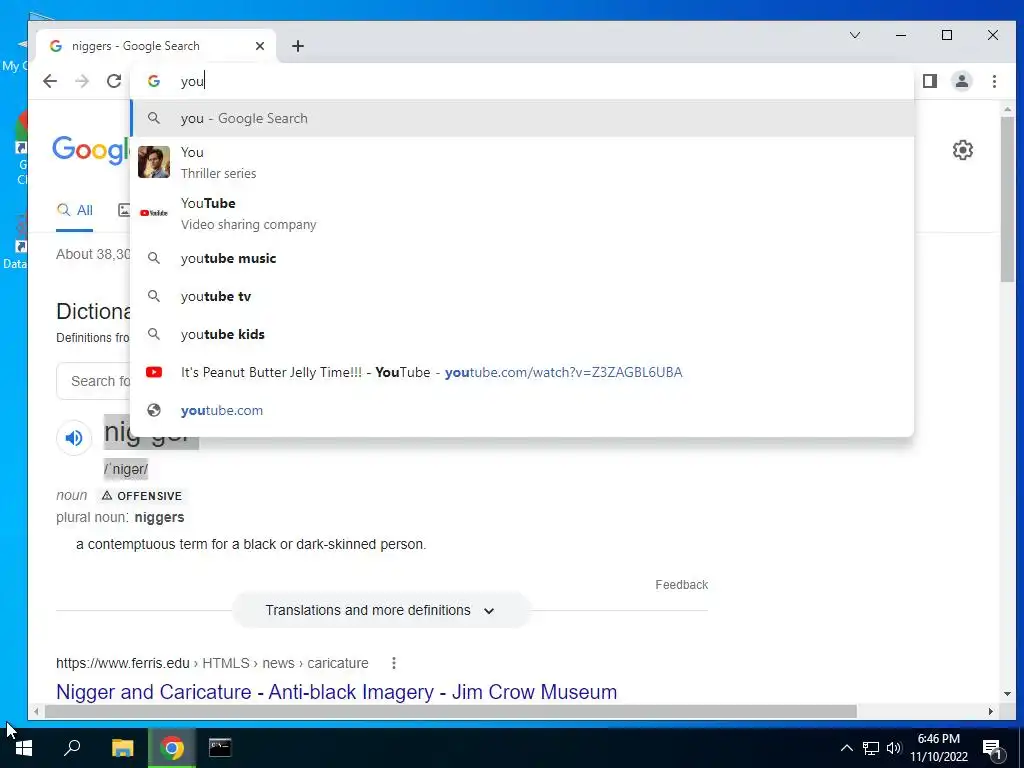Image resolution: width=1024 pixels, height=768 pixels.
Task: Click the Google logo on the page
Action: (91, 150)
